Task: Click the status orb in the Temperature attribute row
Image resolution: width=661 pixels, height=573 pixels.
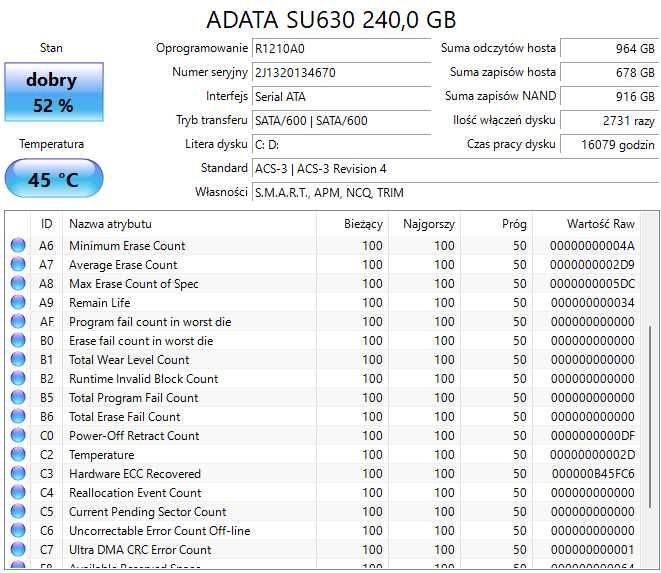Action: [x=18, y=454]
